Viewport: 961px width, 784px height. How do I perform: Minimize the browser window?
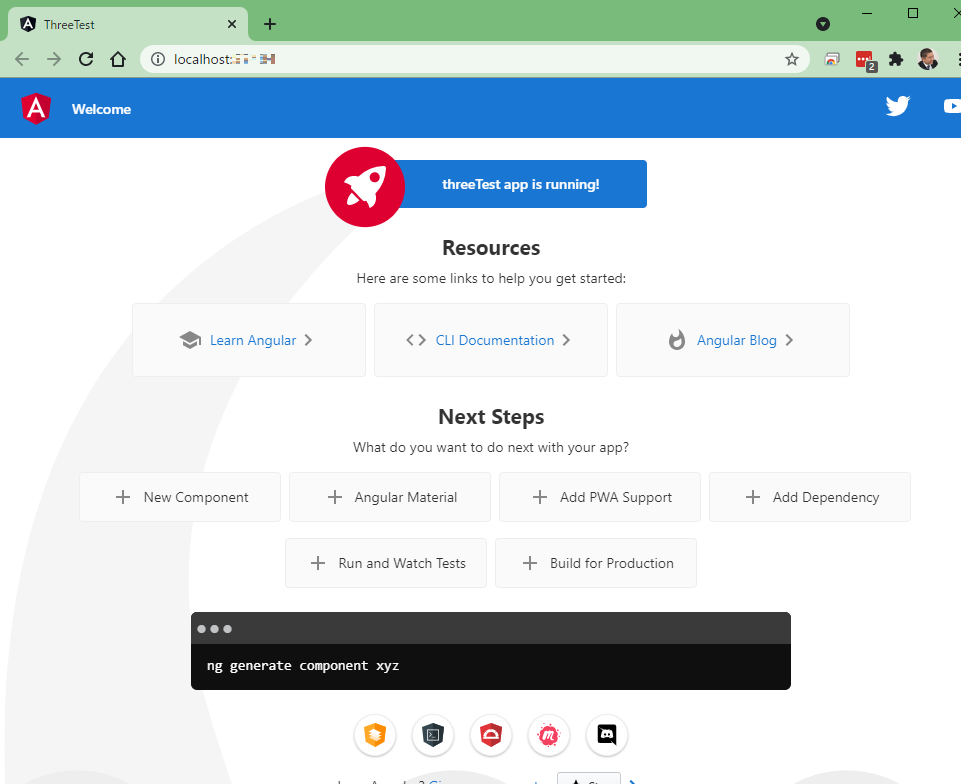tap(867, 13)
